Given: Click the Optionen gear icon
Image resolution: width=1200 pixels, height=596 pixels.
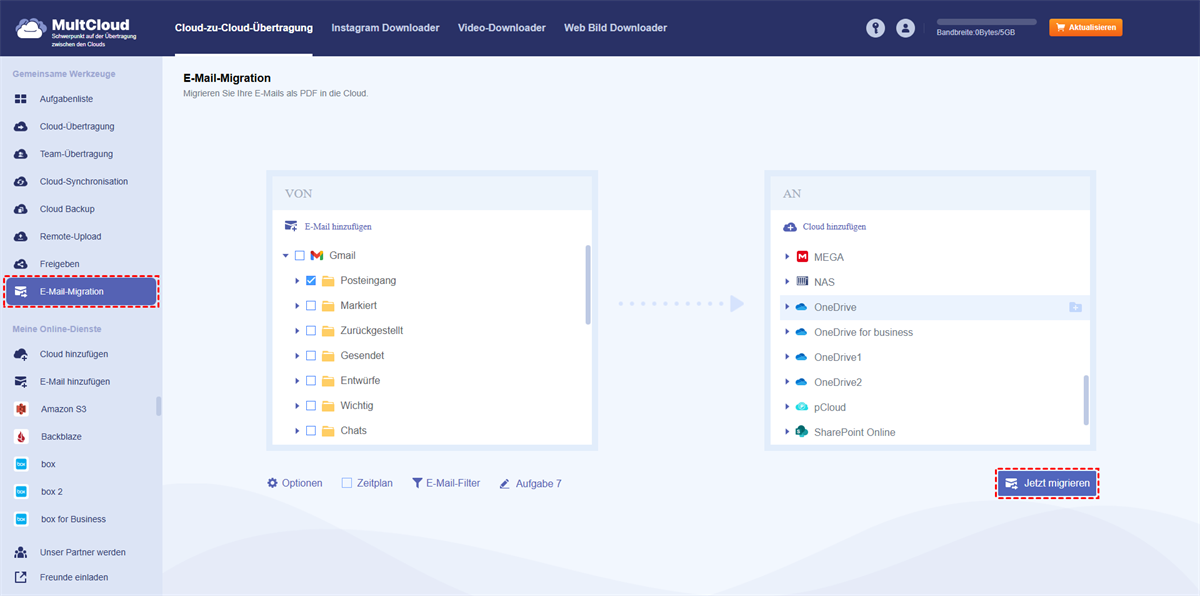Looking at the screenshot, I should (272, 483).
